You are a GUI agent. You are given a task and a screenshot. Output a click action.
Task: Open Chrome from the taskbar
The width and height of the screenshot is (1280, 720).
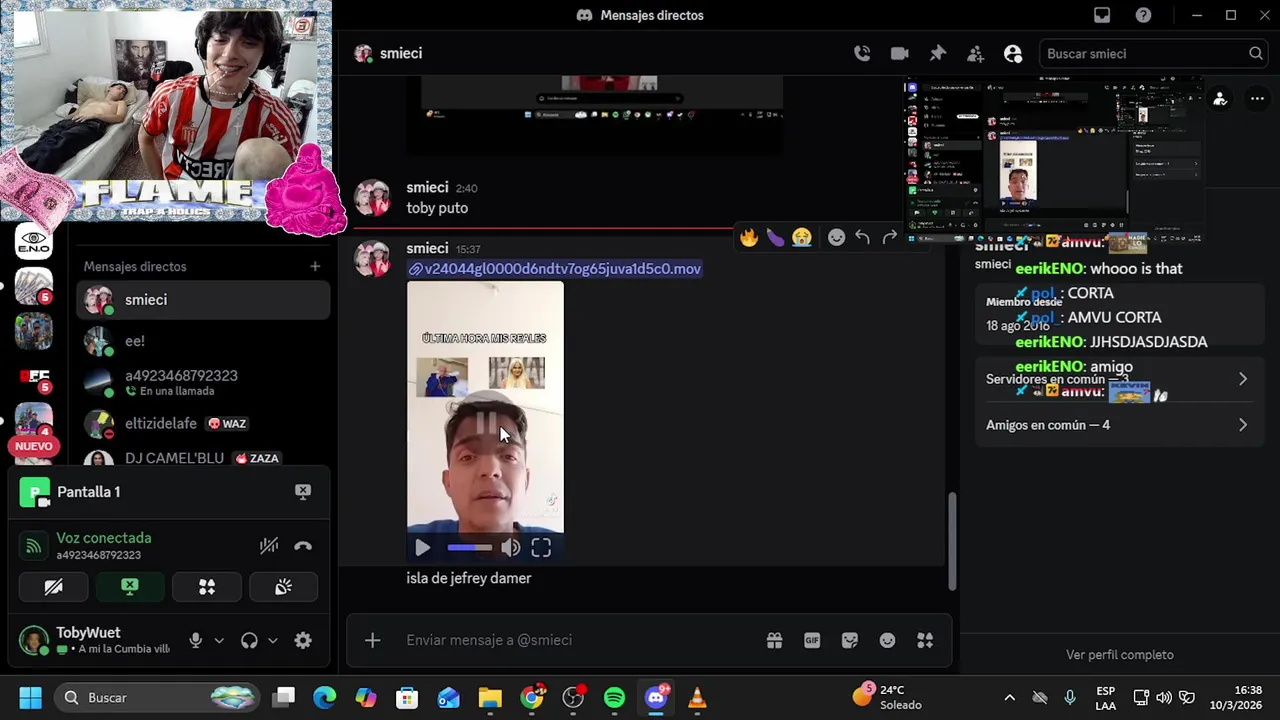[x=532, y=698]
